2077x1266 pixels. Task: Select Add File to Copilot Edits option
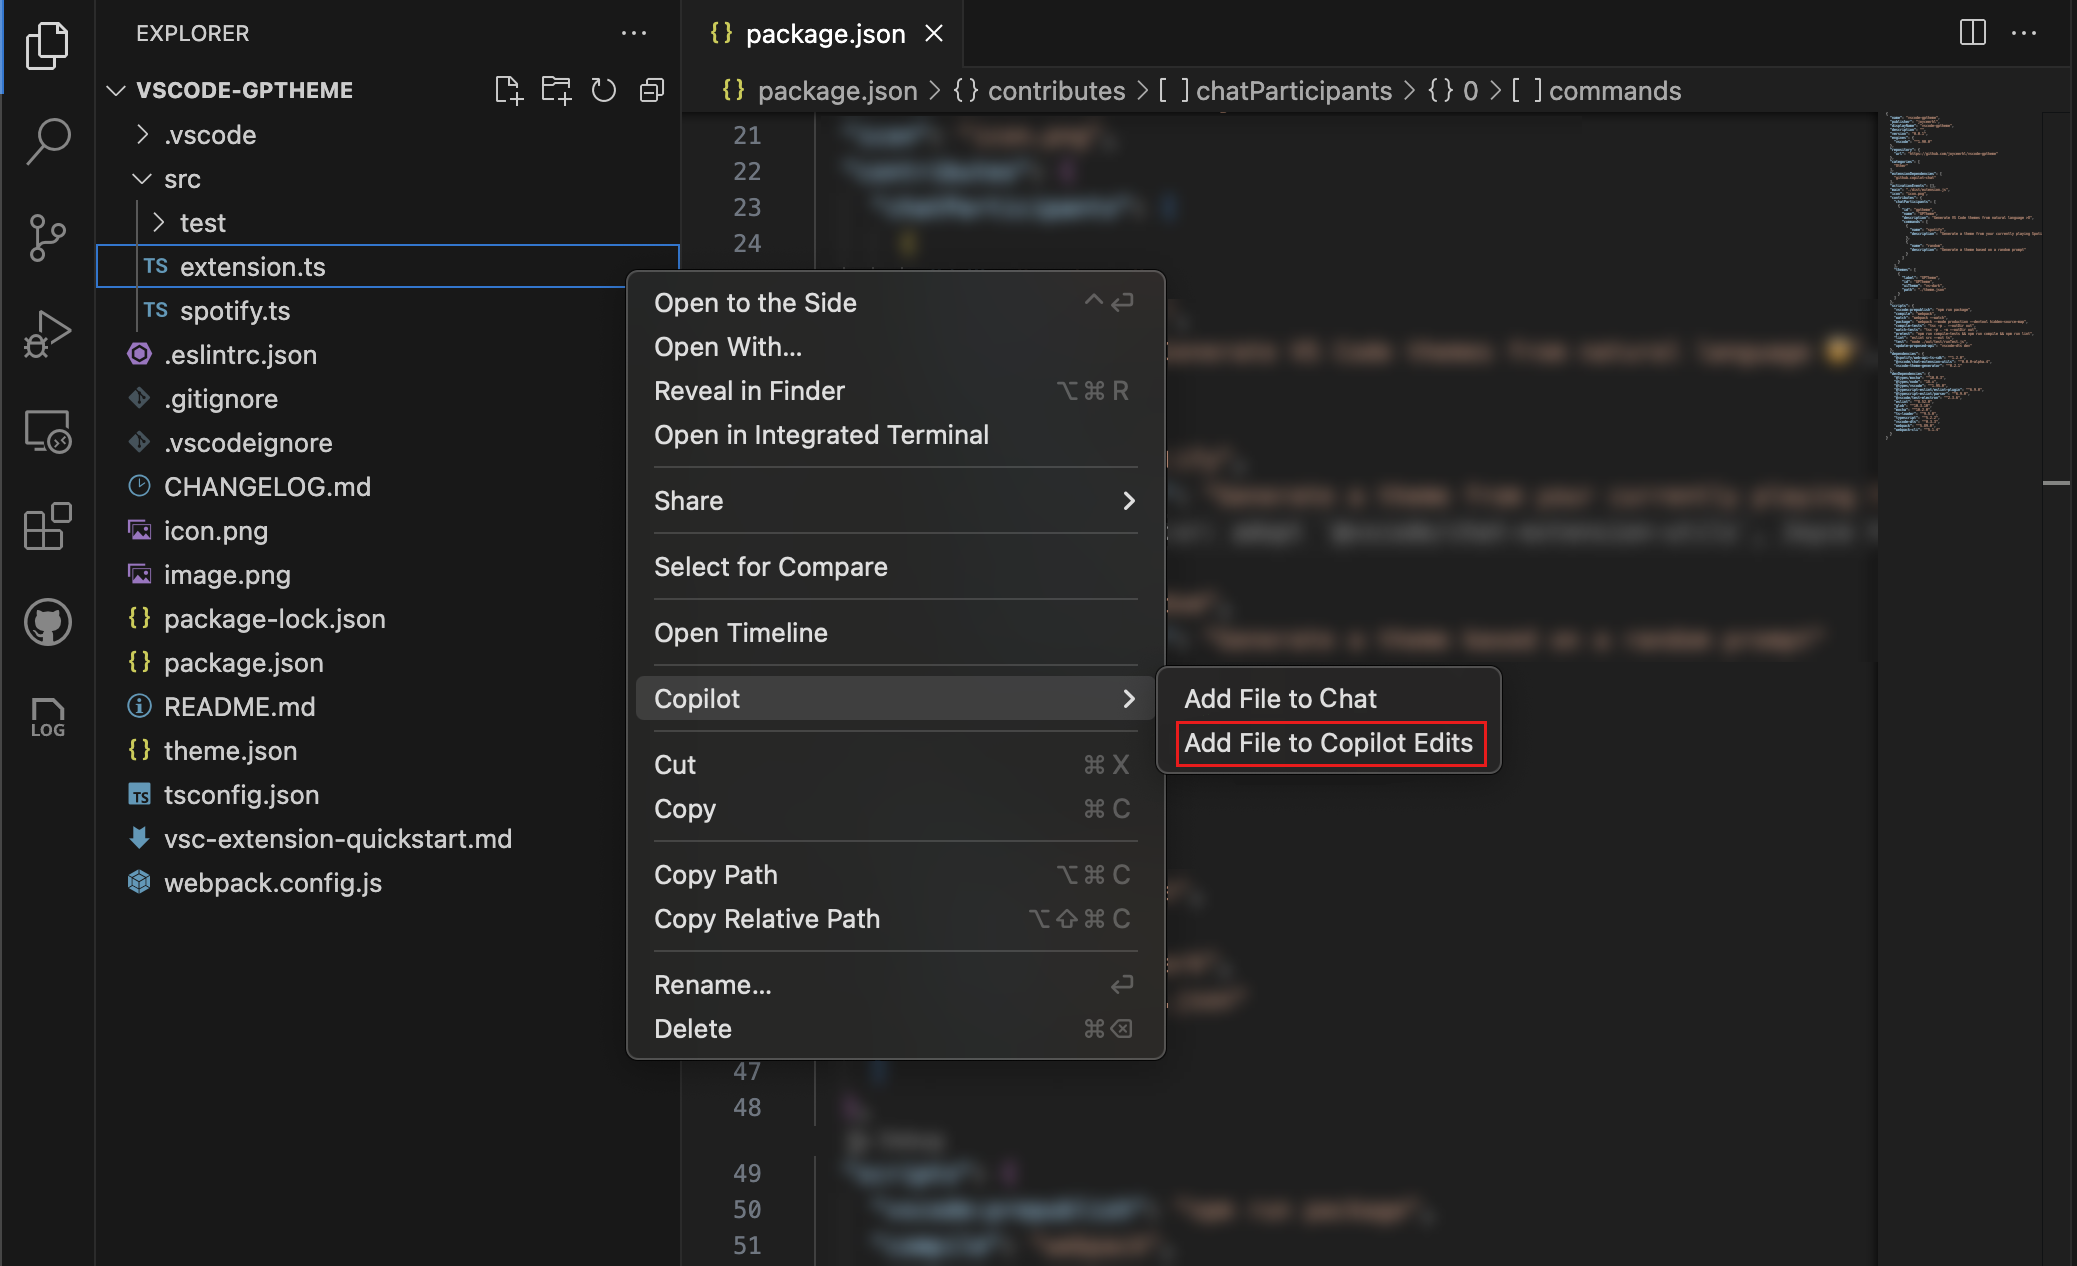[x=1328, y=742]
